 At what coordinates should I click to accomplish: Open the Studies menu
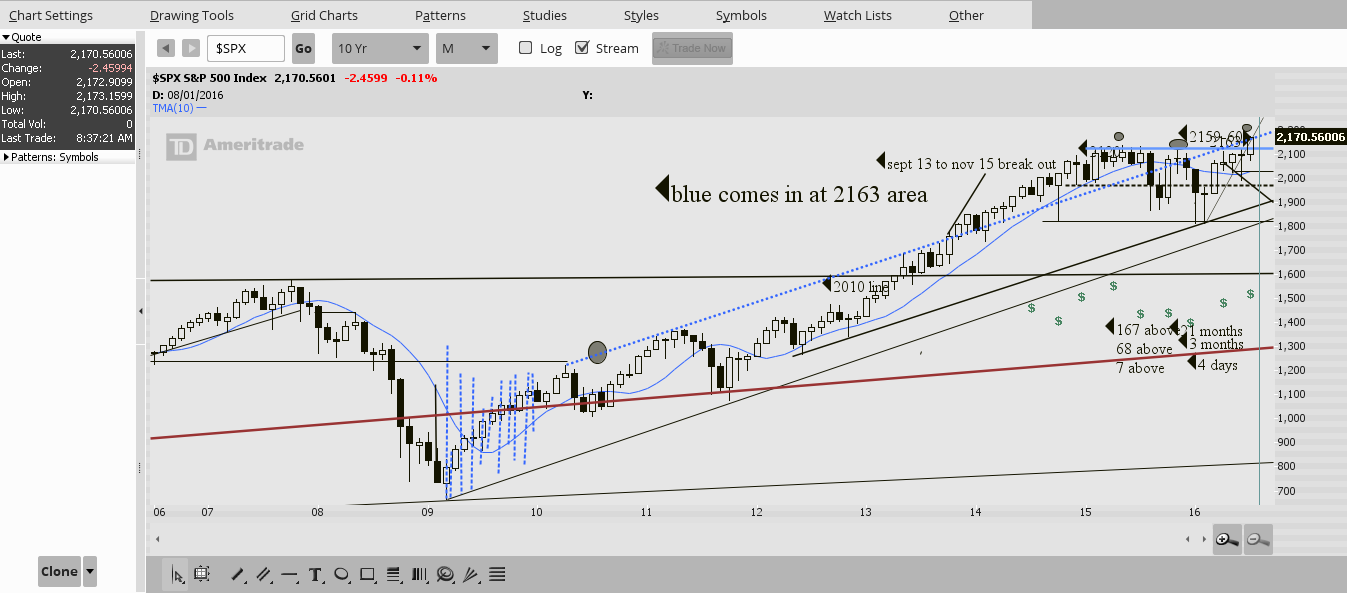(545, 15)
